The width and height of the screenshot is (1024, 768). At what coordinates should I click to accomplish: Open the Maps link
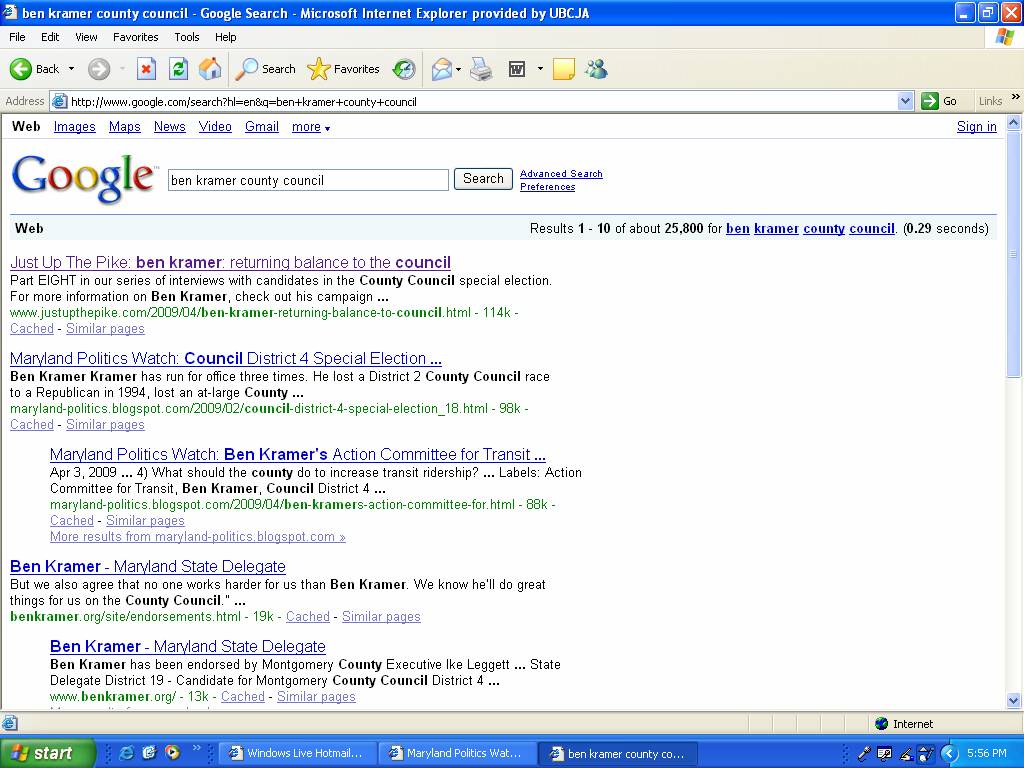pyautogui.click(x=125, y=127)
